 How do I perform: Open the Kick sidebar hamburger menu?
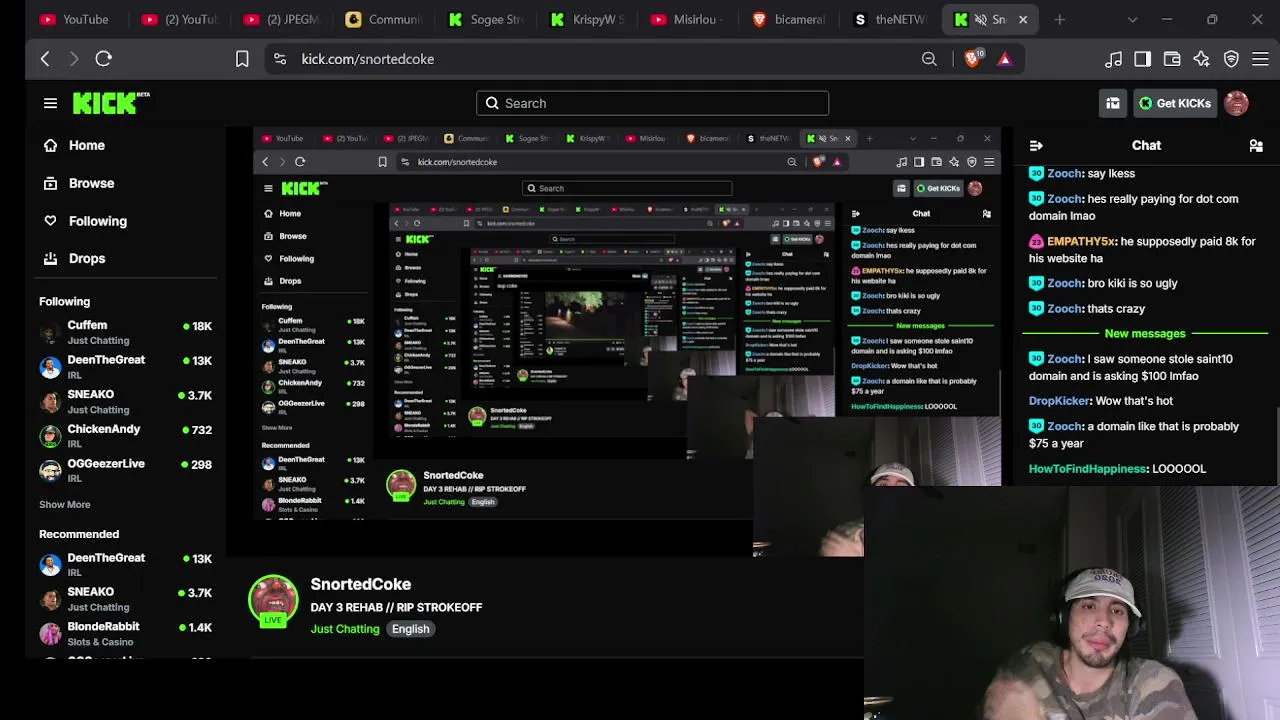[x=50, y=103]
